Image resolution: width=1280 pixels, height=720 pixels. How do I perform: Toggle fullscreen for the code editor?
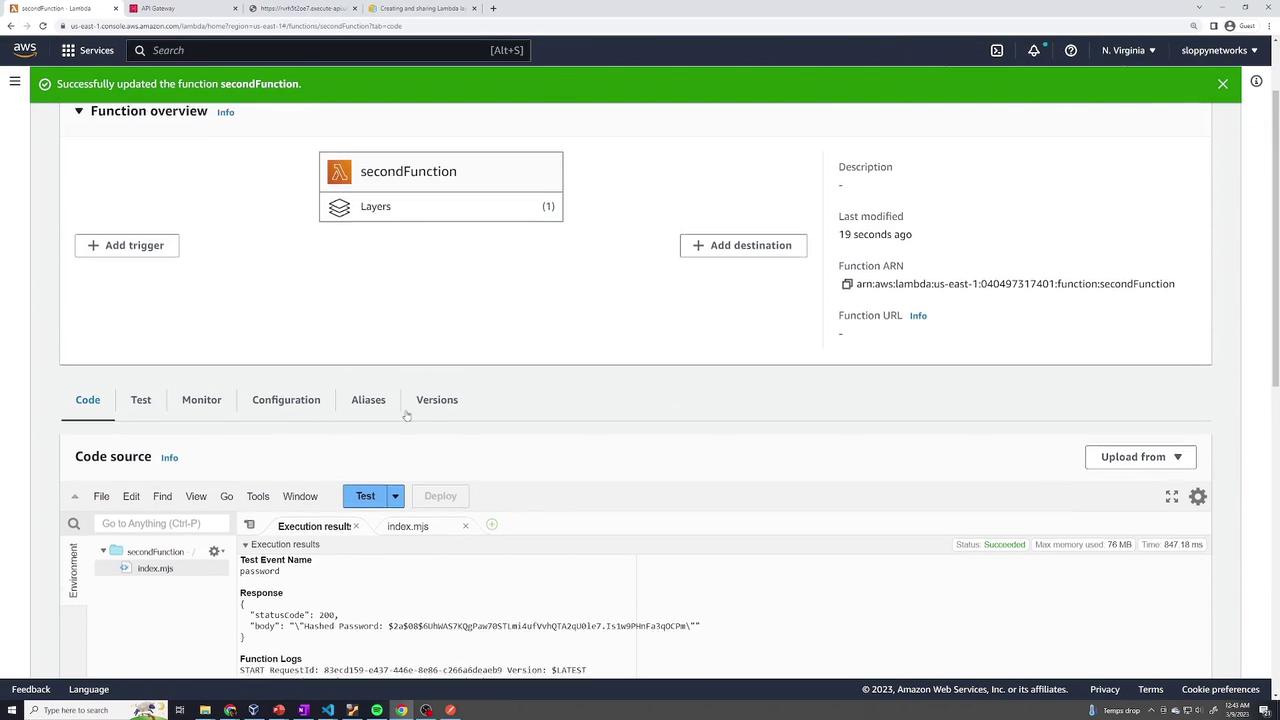1172,496
